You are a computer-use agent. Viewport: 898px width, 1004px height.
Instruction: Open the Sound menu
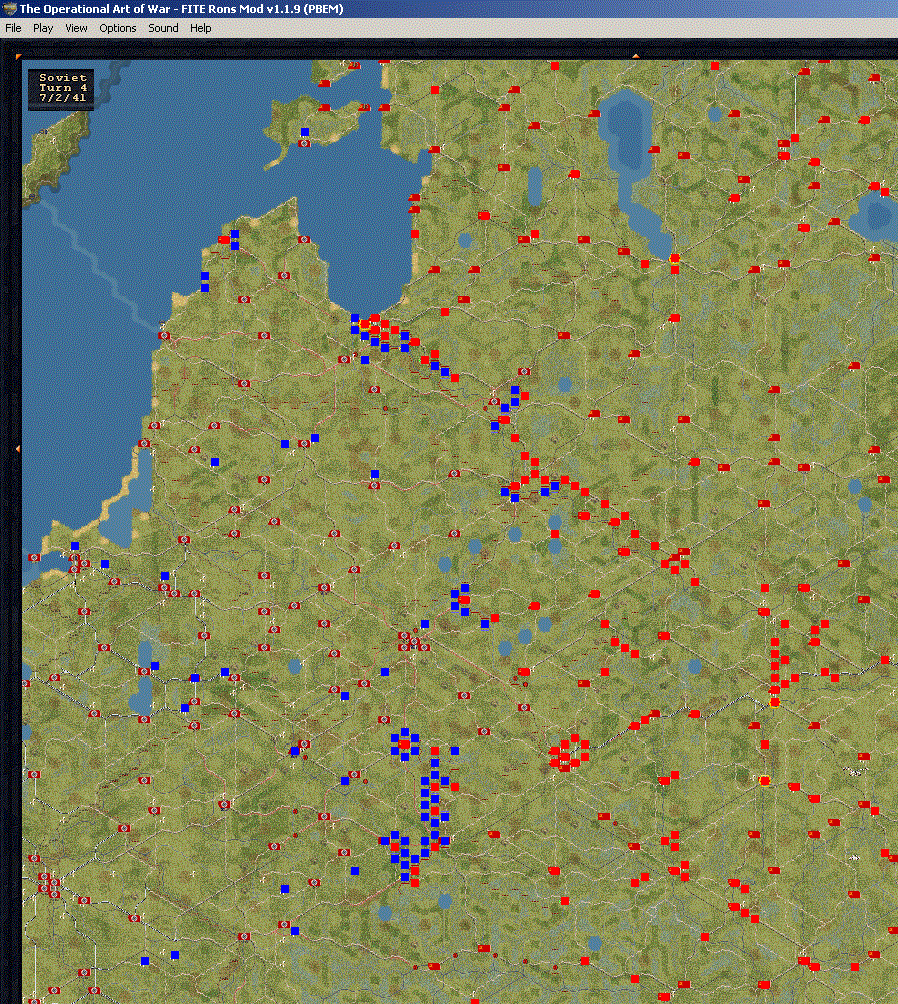(163, 28)
